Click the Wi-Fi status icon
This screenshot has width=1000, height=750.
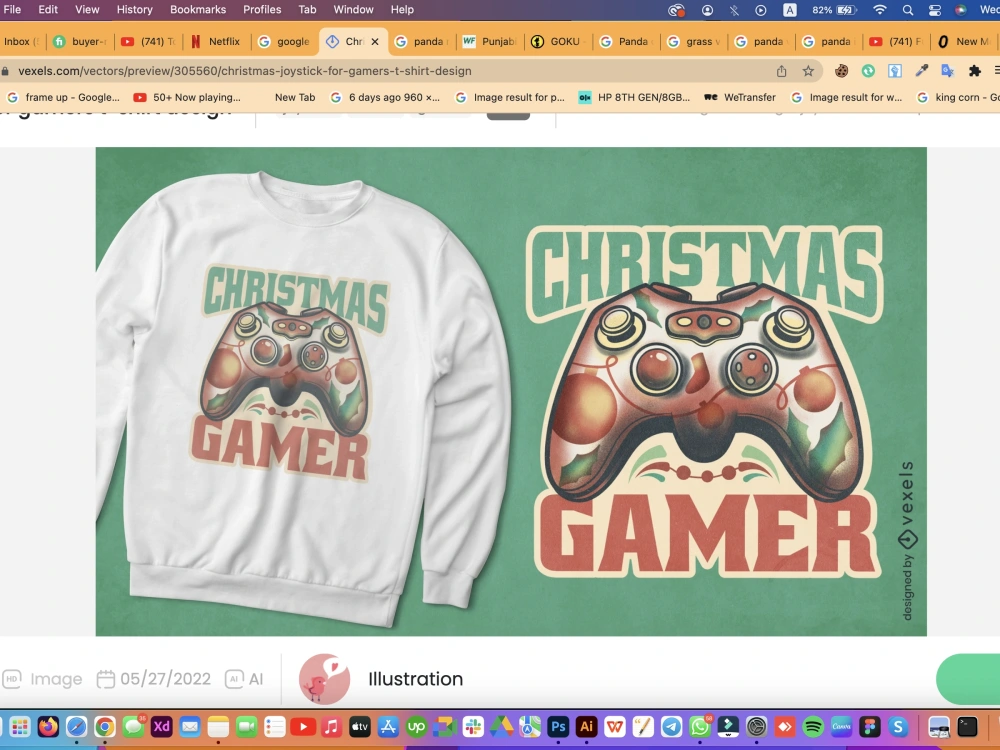click(x=880, y=10)
